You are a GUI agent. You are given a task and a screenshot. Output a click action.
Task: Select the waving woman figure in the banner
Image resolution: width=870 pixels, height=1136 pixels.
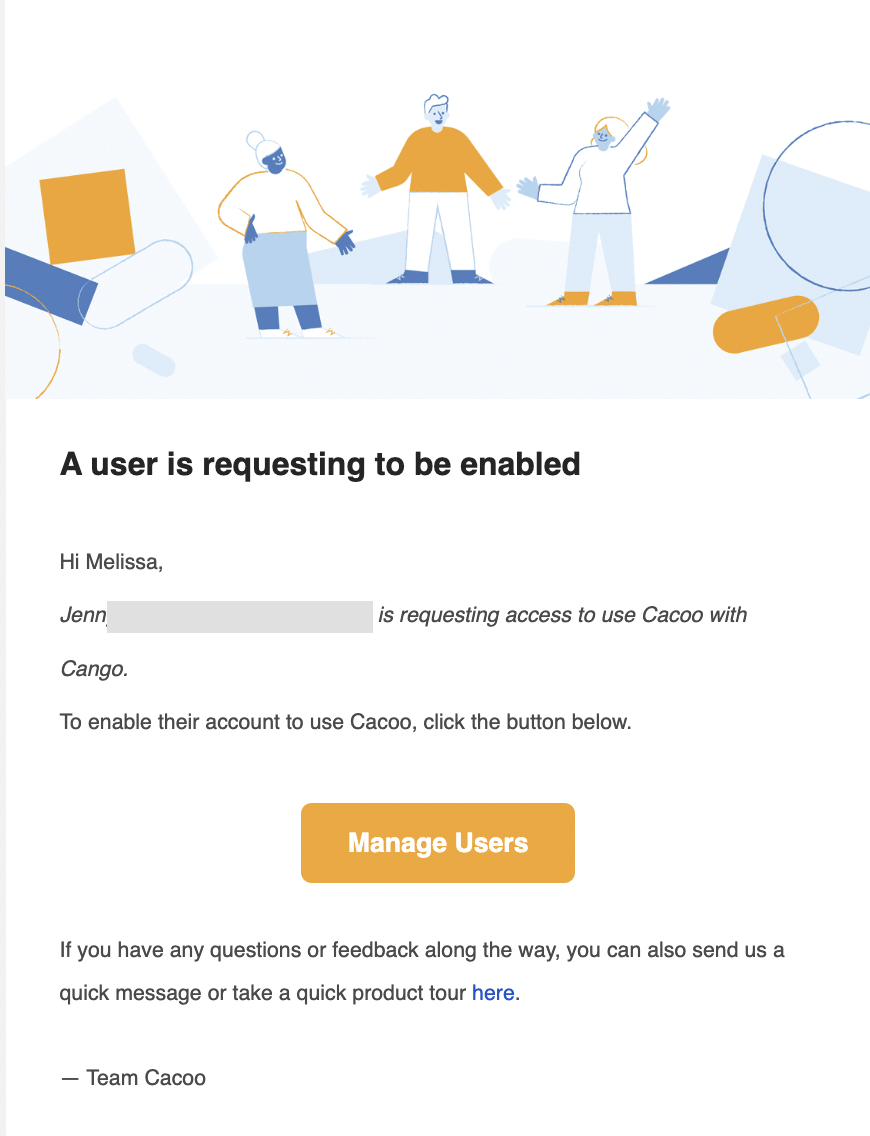(593, 204)
